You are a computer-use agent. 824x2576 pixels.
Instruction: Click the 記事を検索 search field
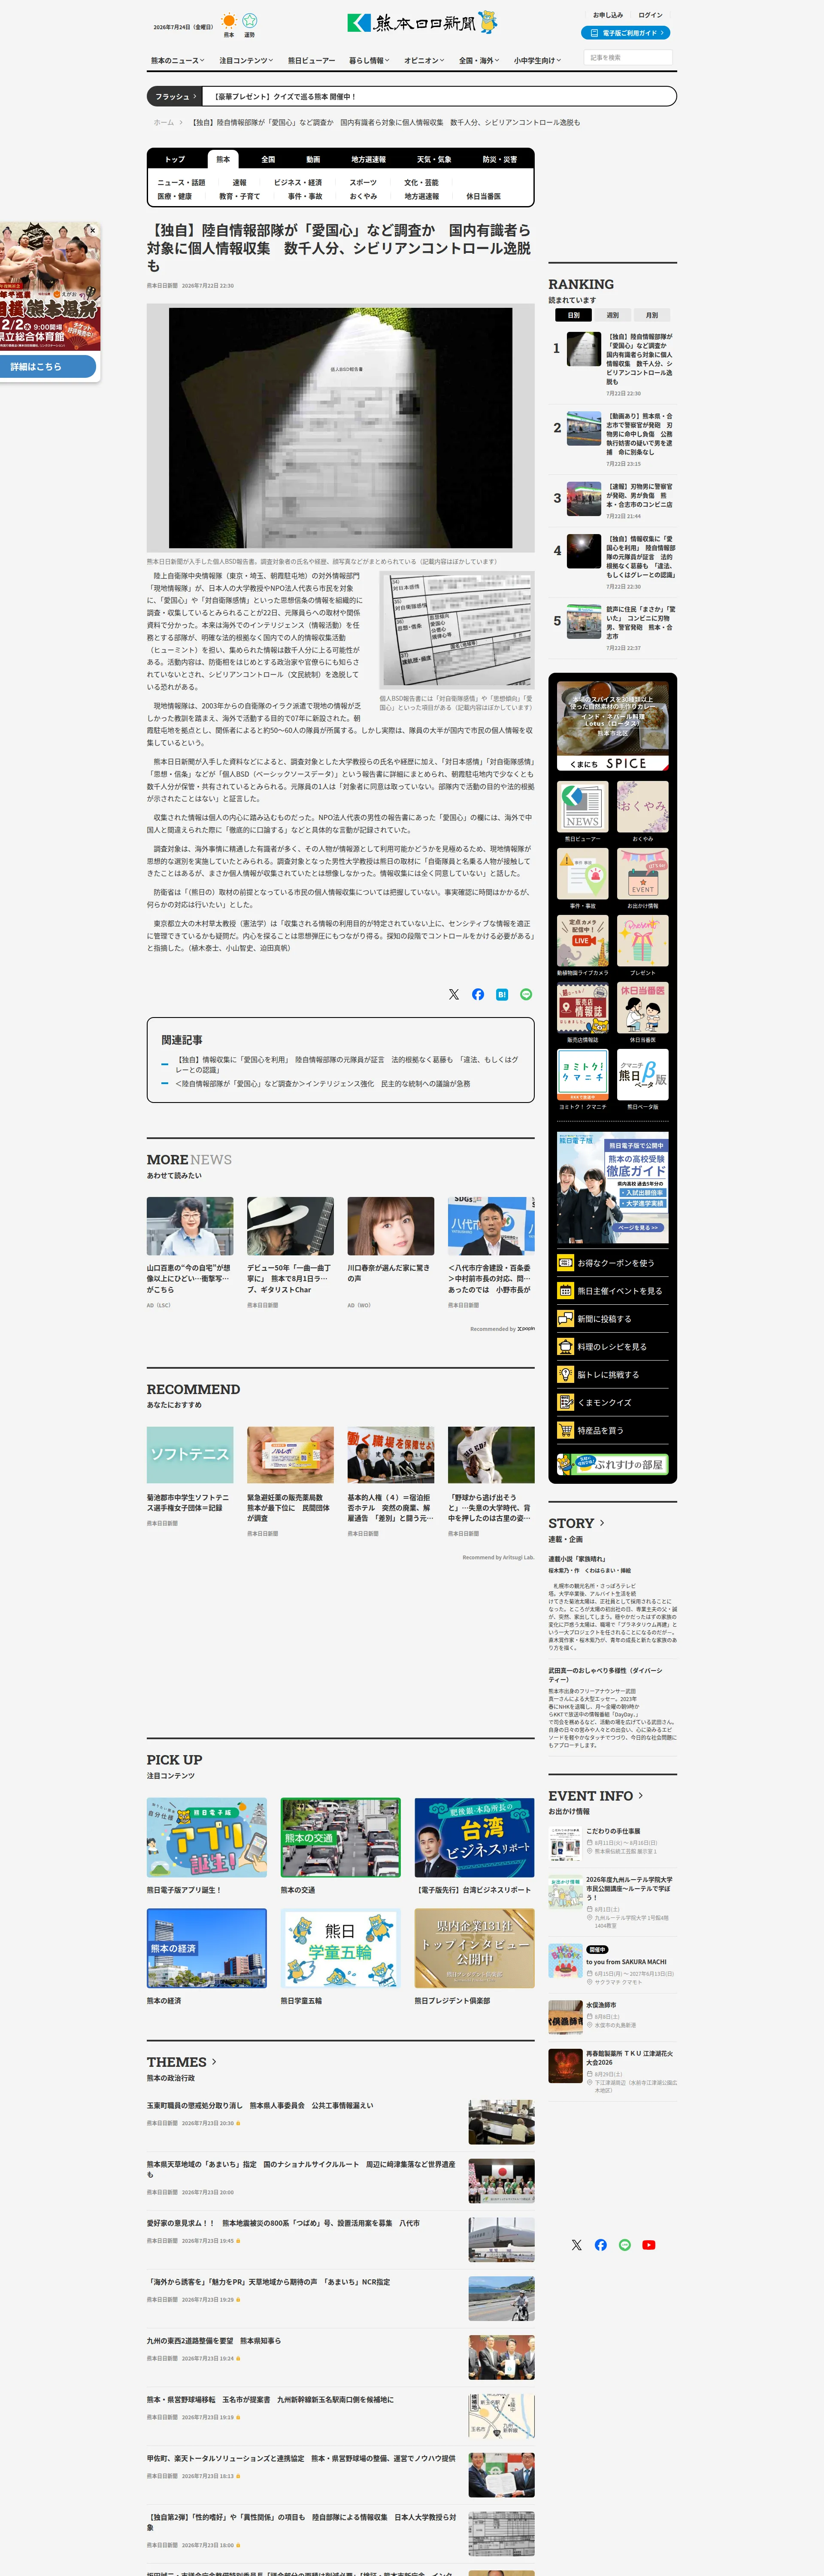pos(628,58)
